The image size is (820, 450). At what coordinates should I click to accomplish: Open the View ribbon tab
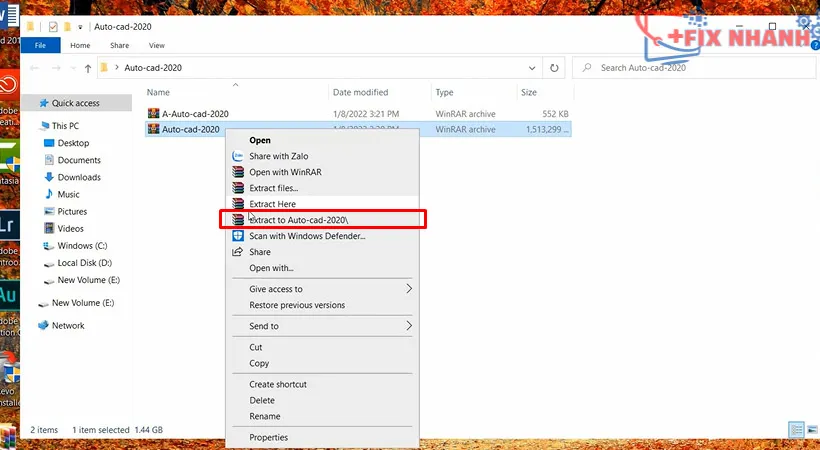coord(157,46)
